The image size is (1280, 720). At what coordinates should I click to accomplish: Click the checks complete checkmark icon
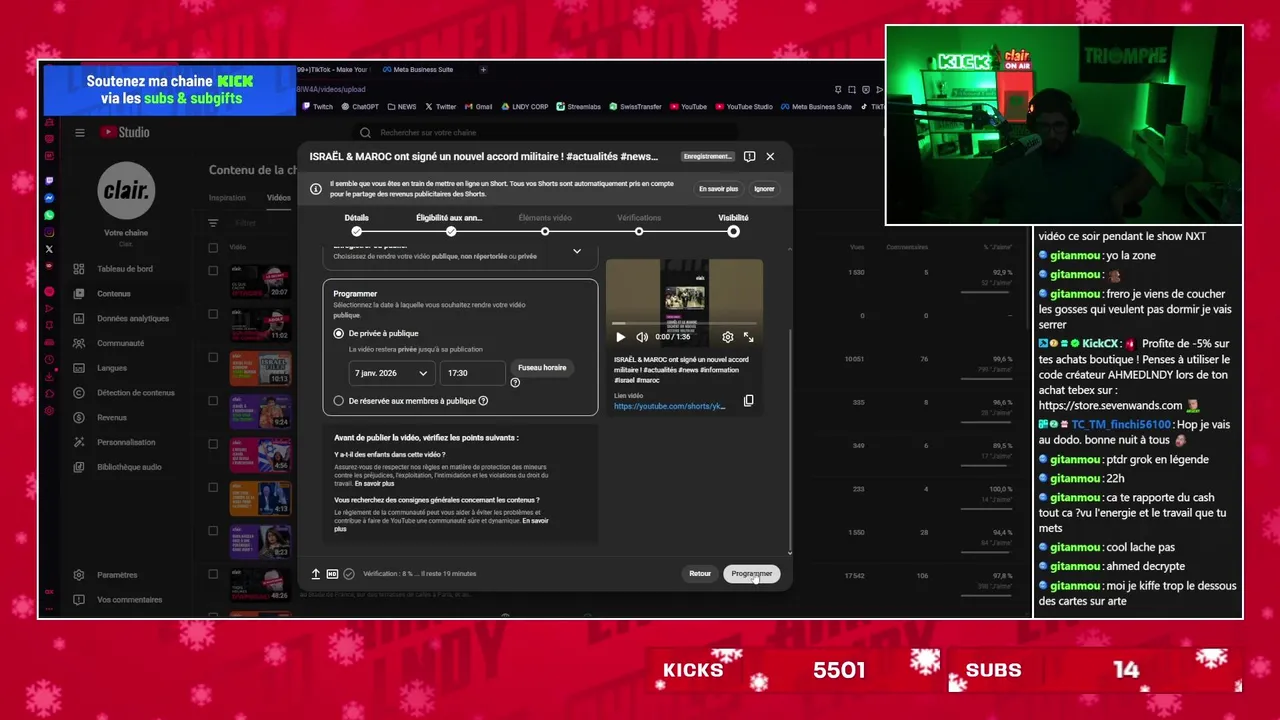pos(349,574)
